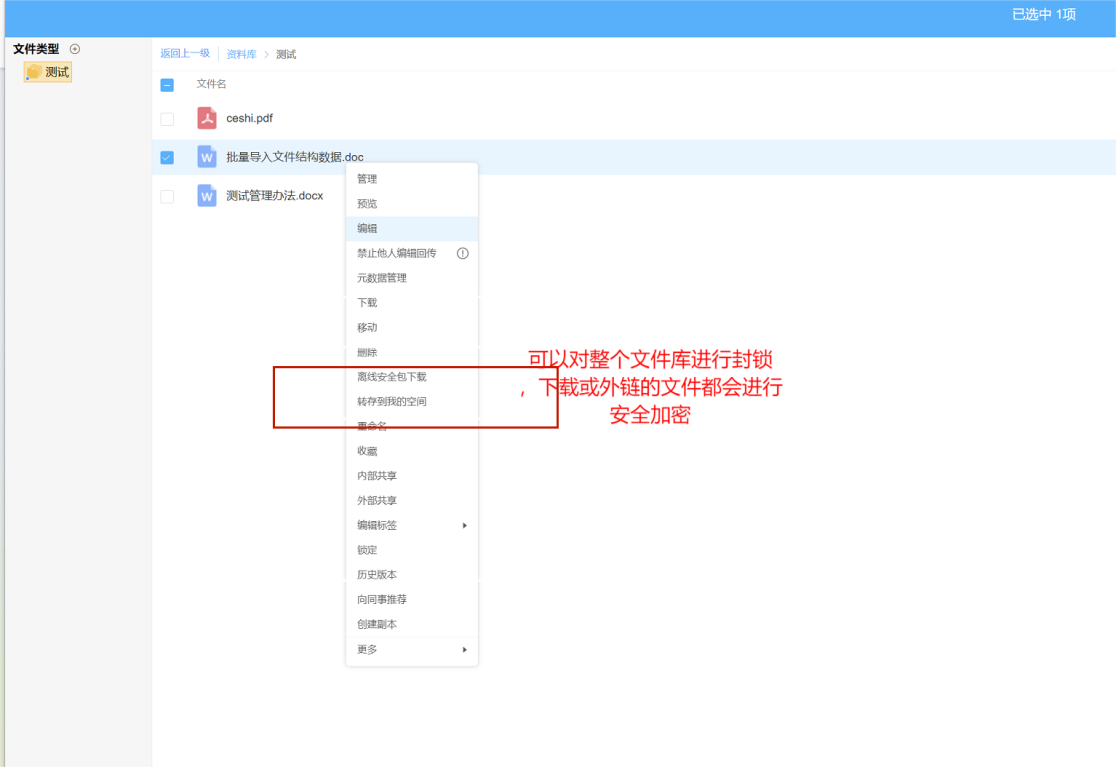Viewport: 1116px width, 767px height.
Task: Select 下载 in the context menu
Action: click(x=367, y=303)
